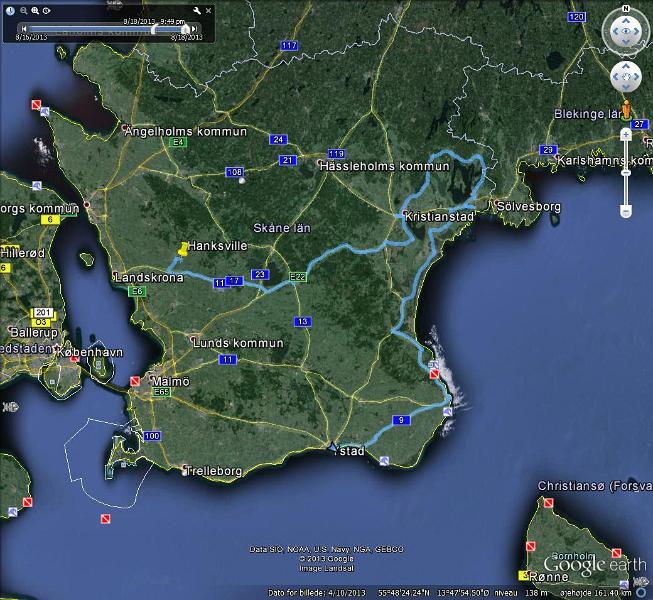This screenshot has width=653, height=600.
Task: Click road 23 shield
Action: tap(260, 274)
